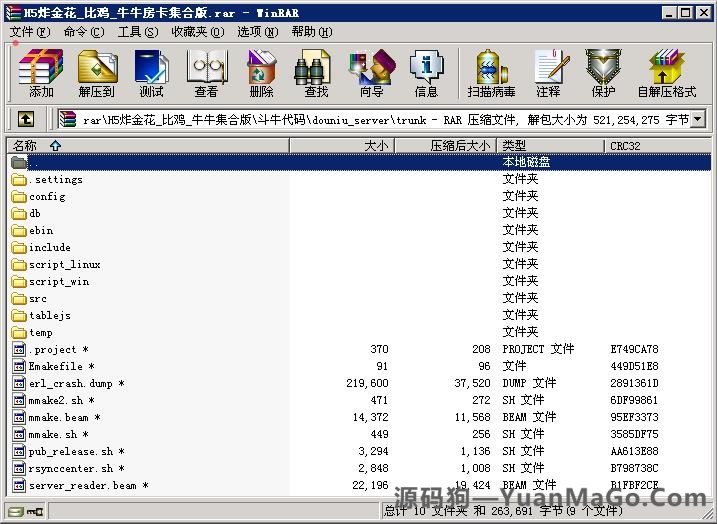Image resolution: width=717 pixels, height=524 pixels.
Task: Click the 'PROJECT 文件' type cell
Action: [538, 349]
